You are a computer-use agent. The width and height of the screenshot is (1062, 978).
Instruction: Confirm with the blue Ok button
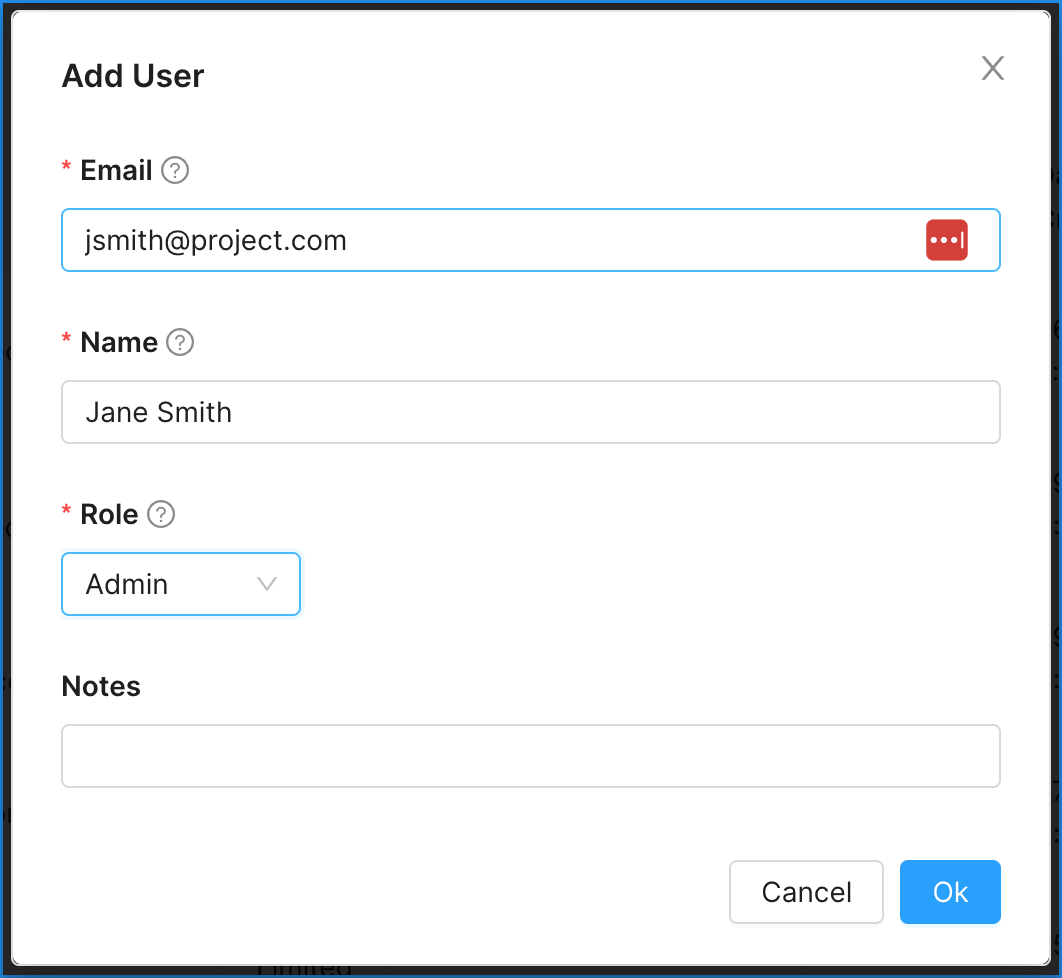pos(950,892)
